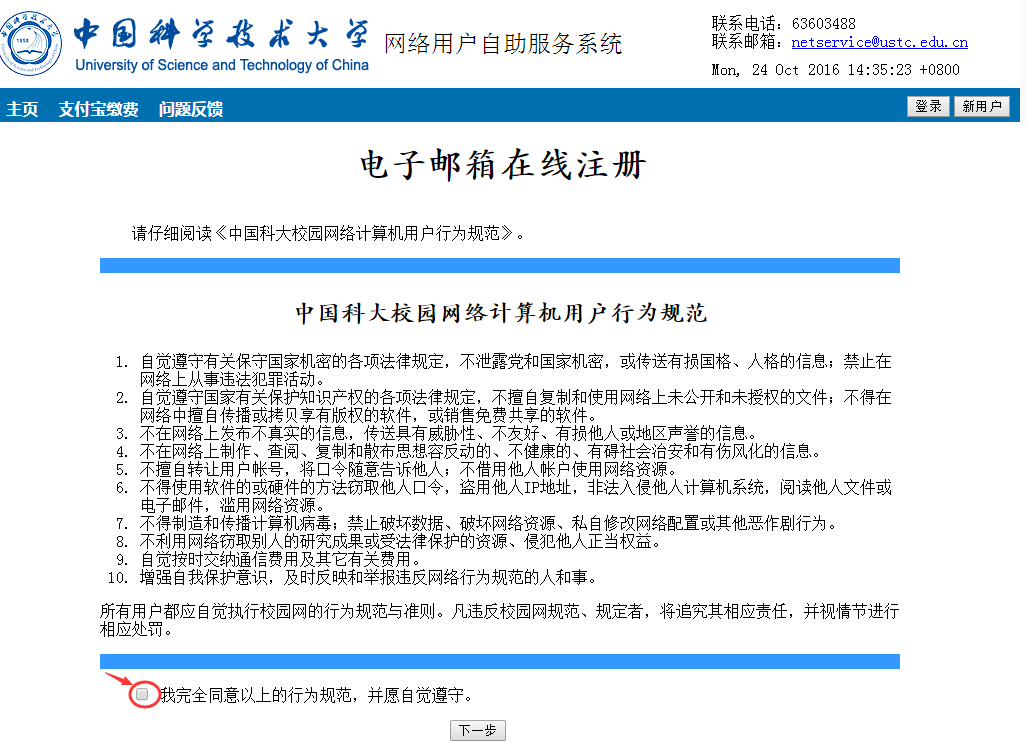Screen dimensions: 1027x743
Task: Click the English university name text
Action: 221,65
